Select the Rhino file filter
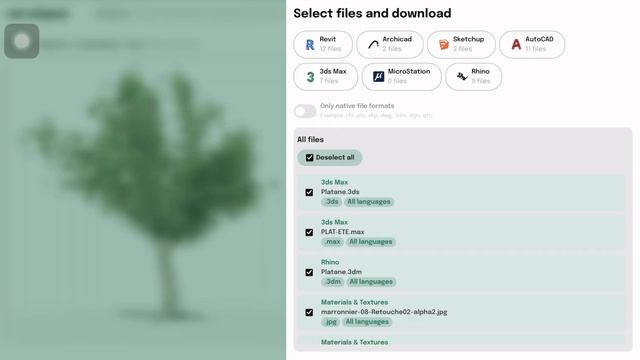Viewport: 640px width, 360px height. pyautogui.click(x=473, y=77)
